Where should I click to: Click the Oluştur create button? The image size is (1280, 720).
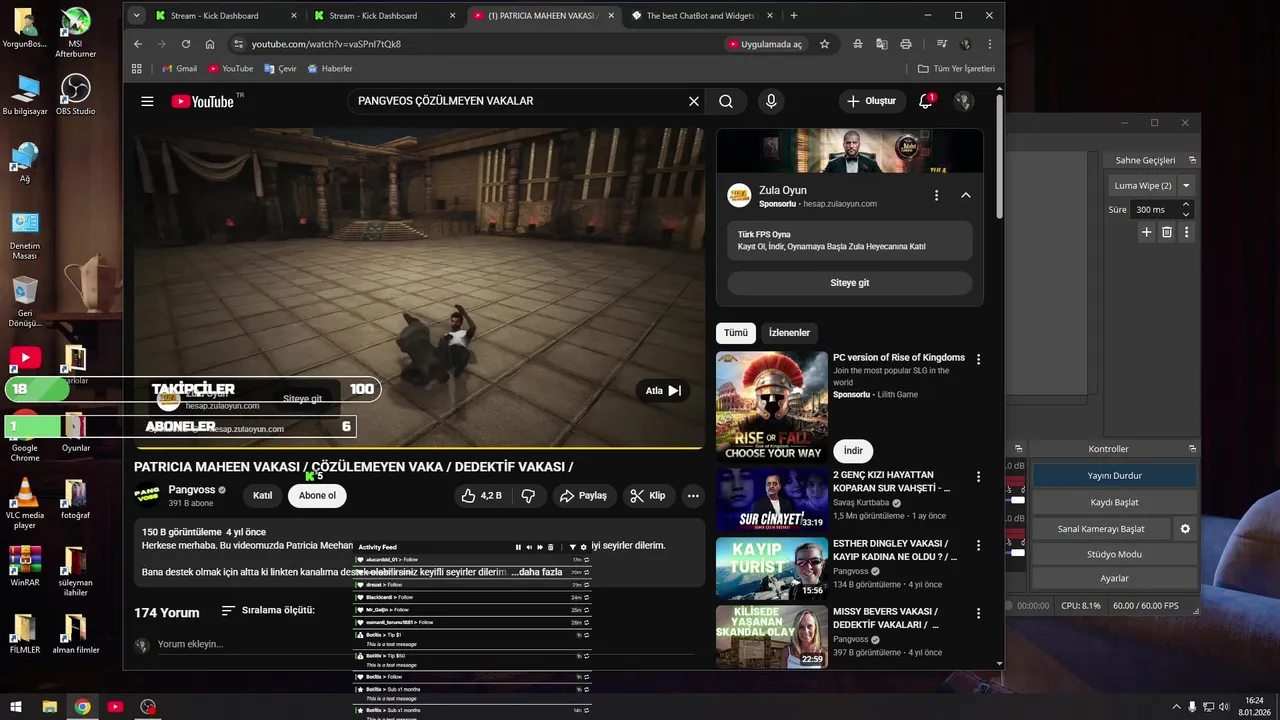[871, 101]
